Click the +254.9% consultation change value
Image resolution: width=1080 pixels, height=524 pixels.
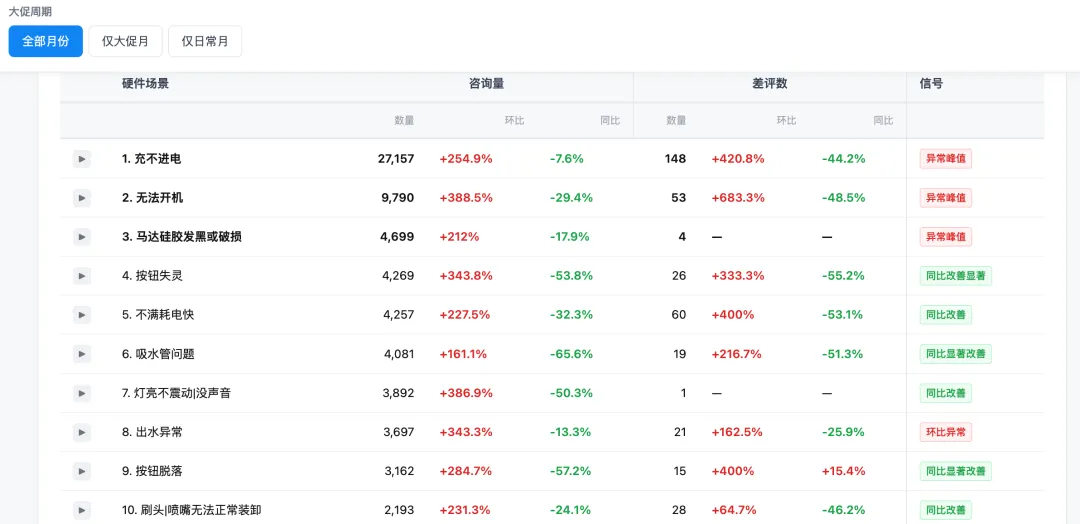point(466,159)
